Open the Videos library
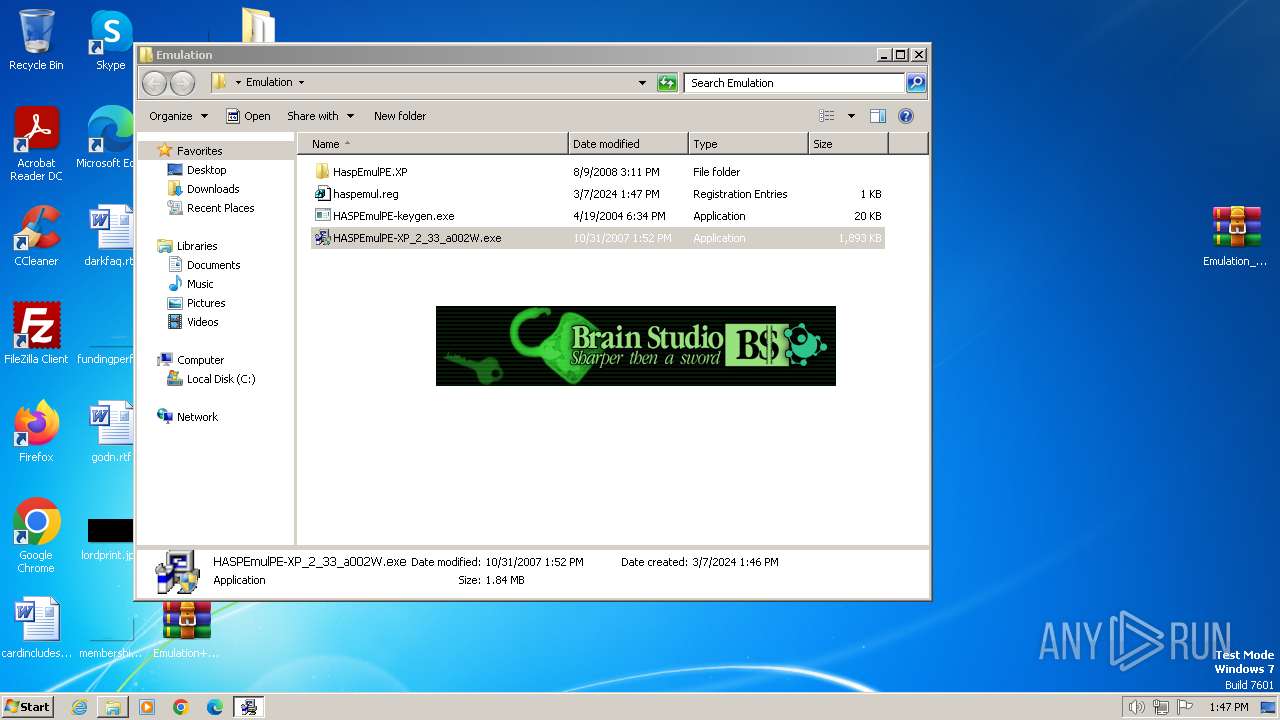This screenshot has width=1280, height=720. pos(202,322)
